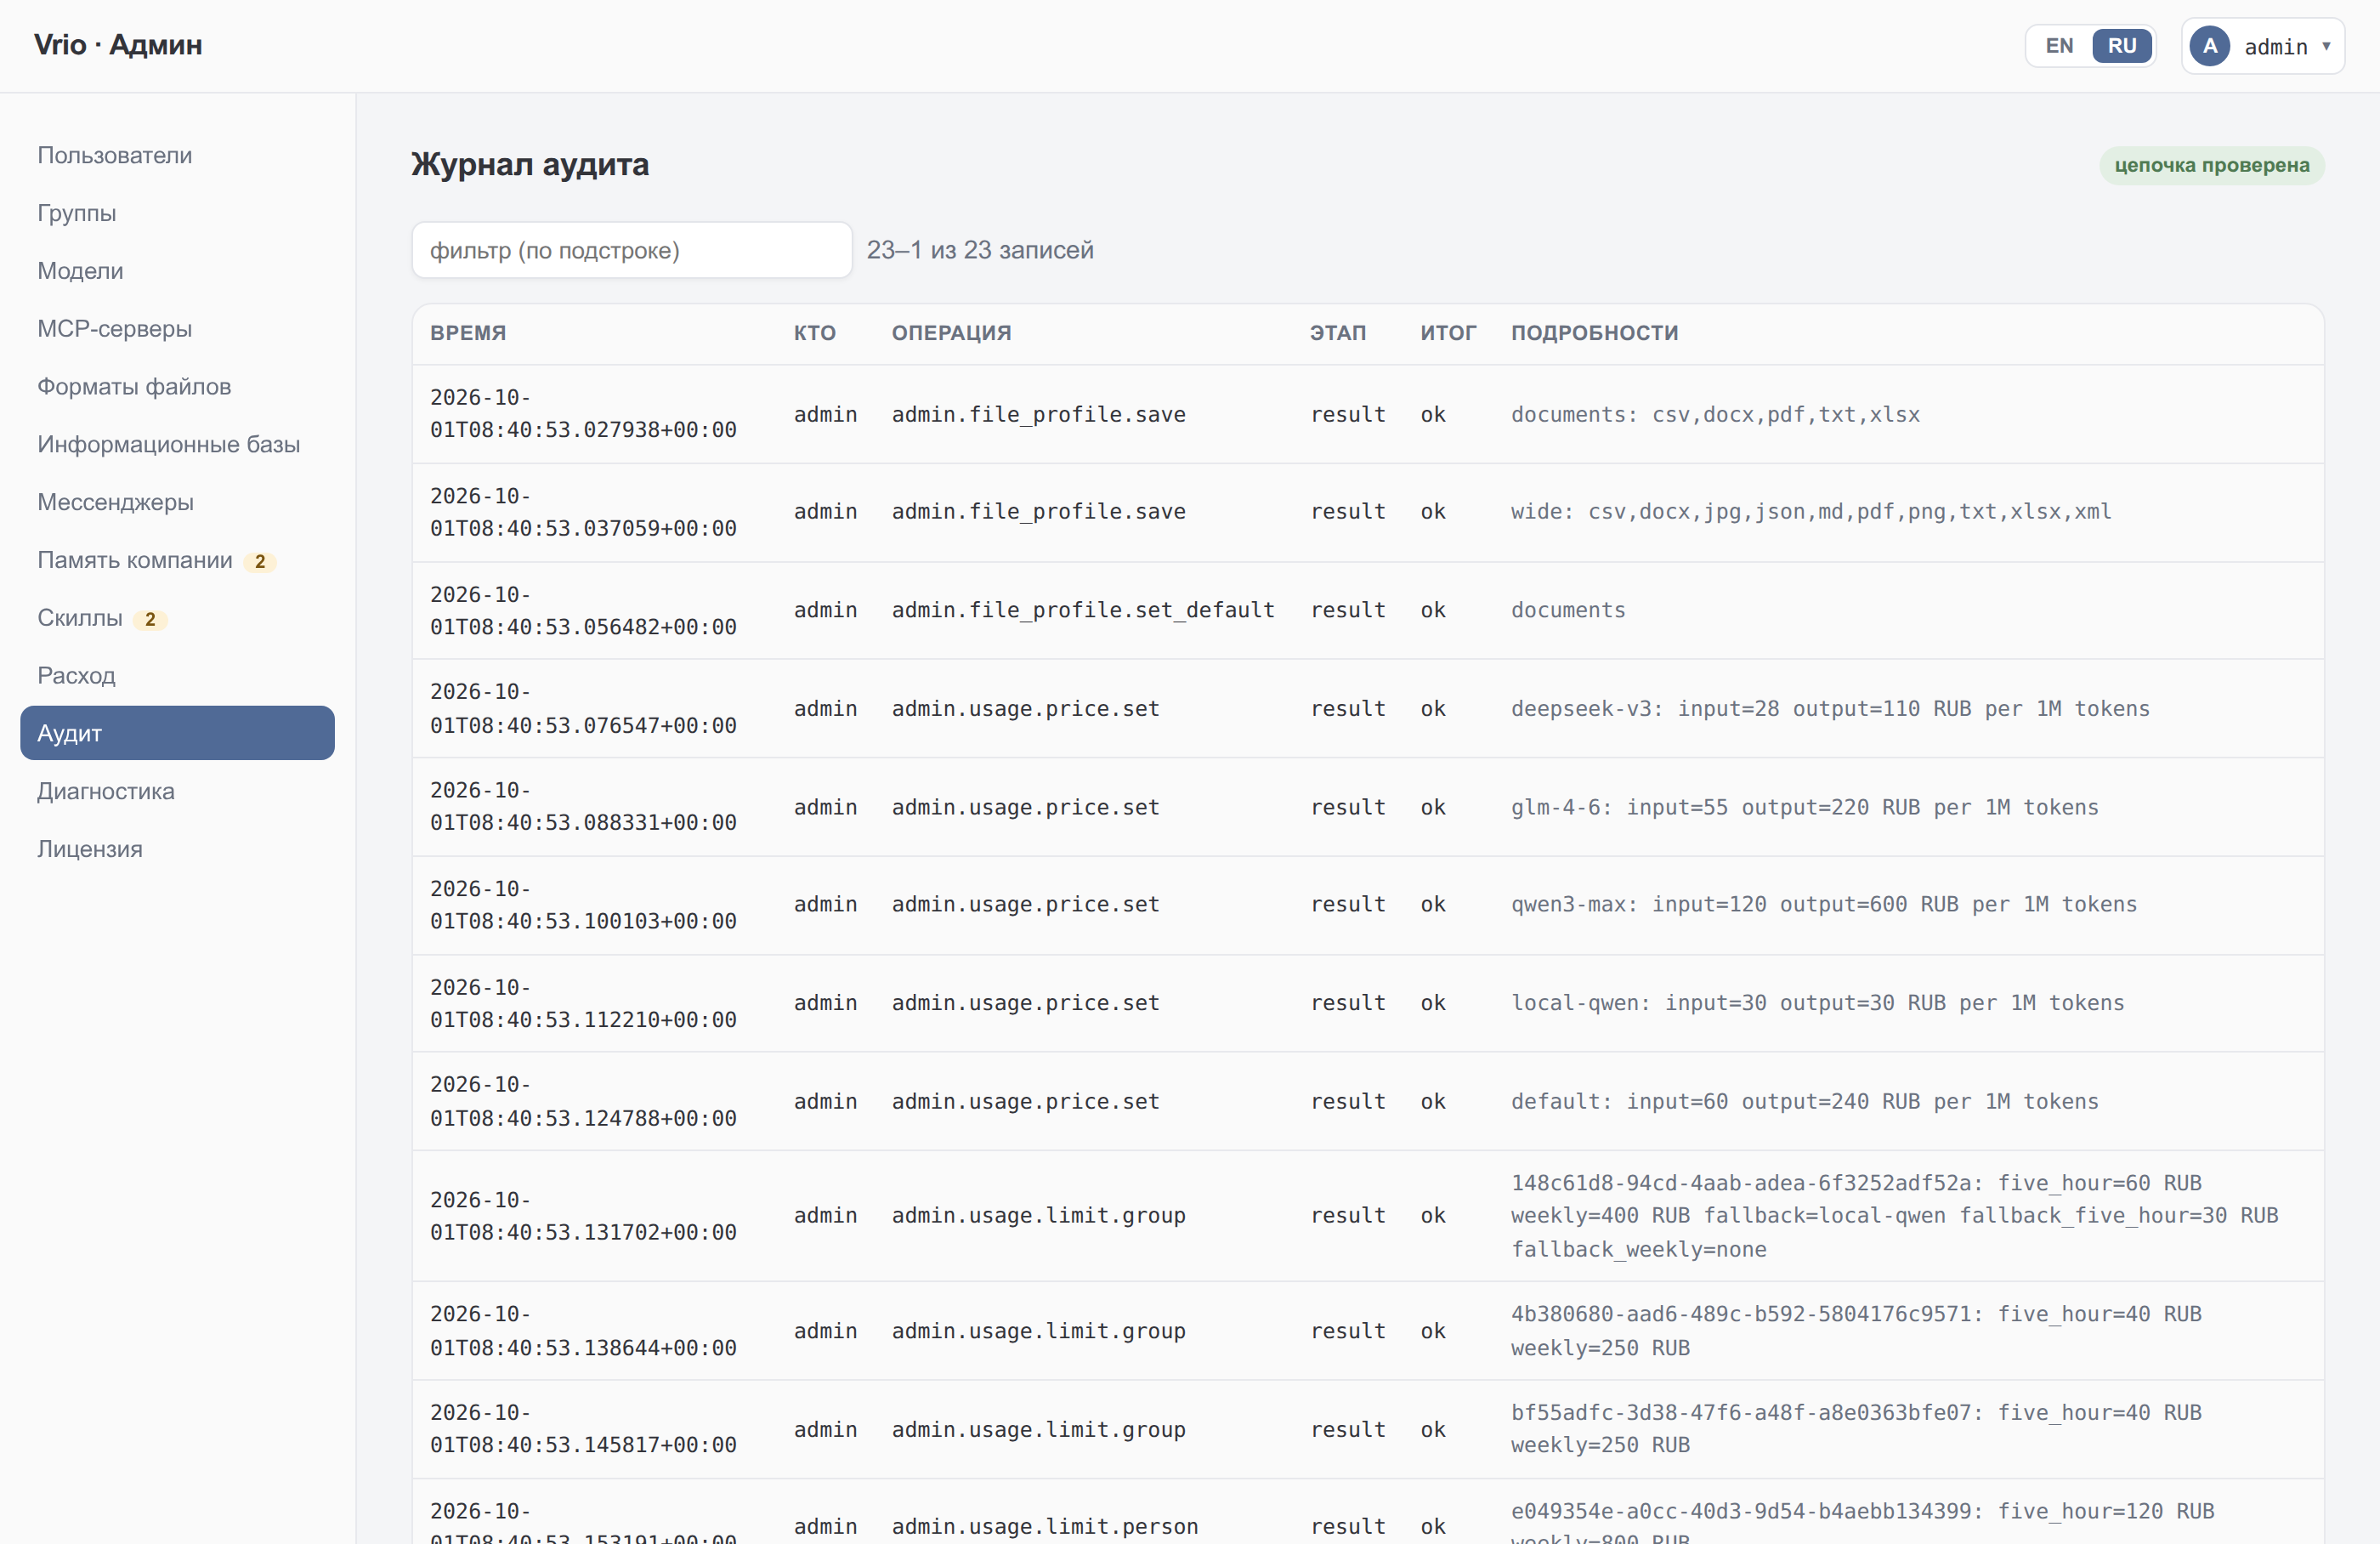Open the admin user dropdown
2380x1544 pixels.
[2262, 46]
